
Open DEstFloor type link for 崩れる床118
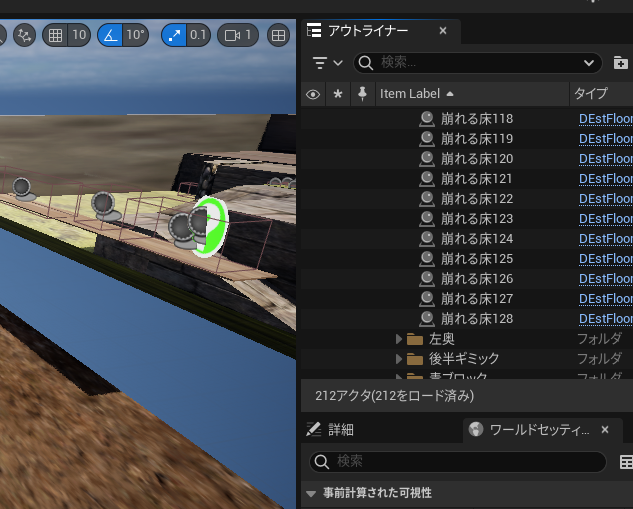(606, 119)
